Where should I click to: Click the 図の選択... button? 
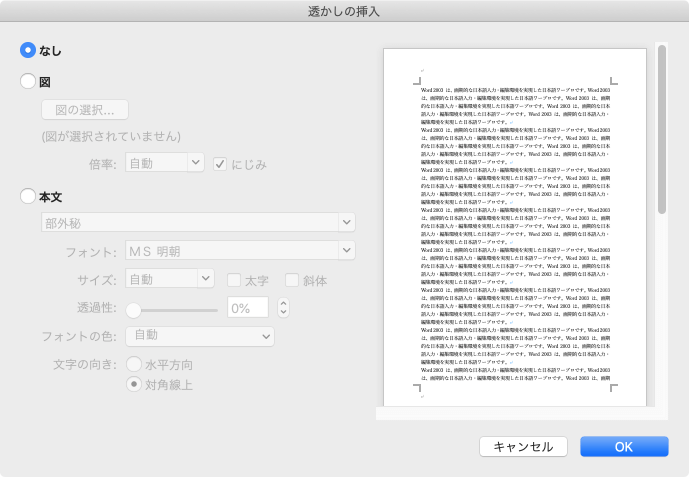85,110
